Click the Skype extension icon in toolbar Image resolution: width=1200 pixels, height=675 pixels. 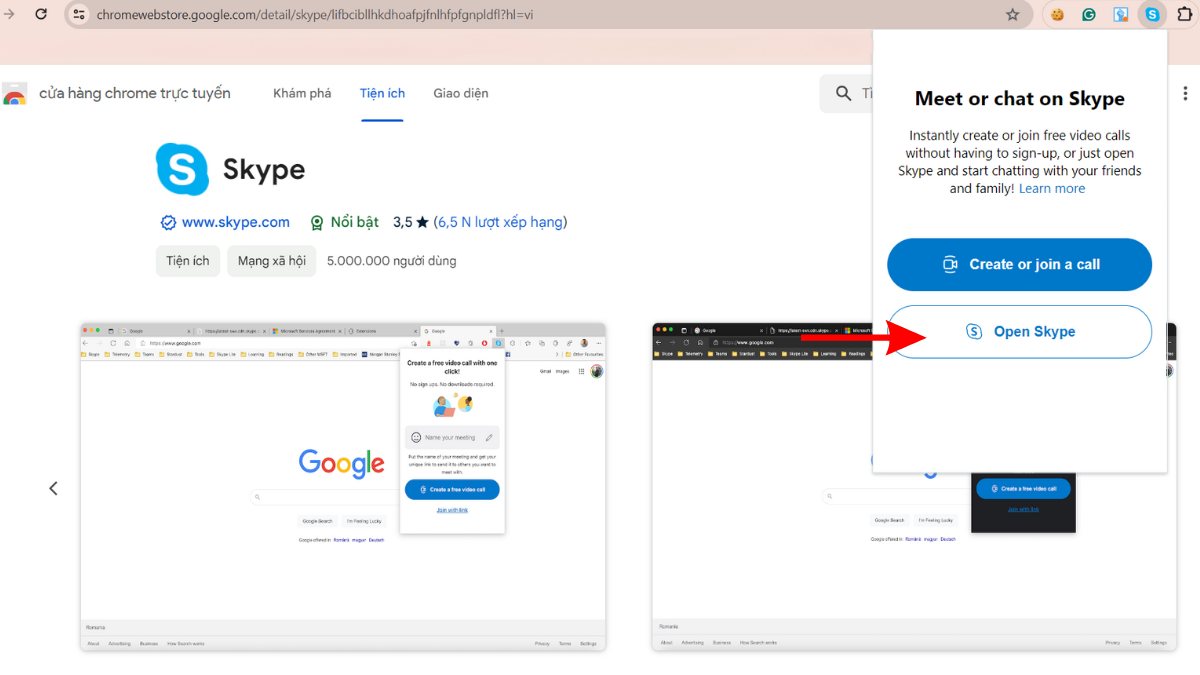(x=1152, y=14)
